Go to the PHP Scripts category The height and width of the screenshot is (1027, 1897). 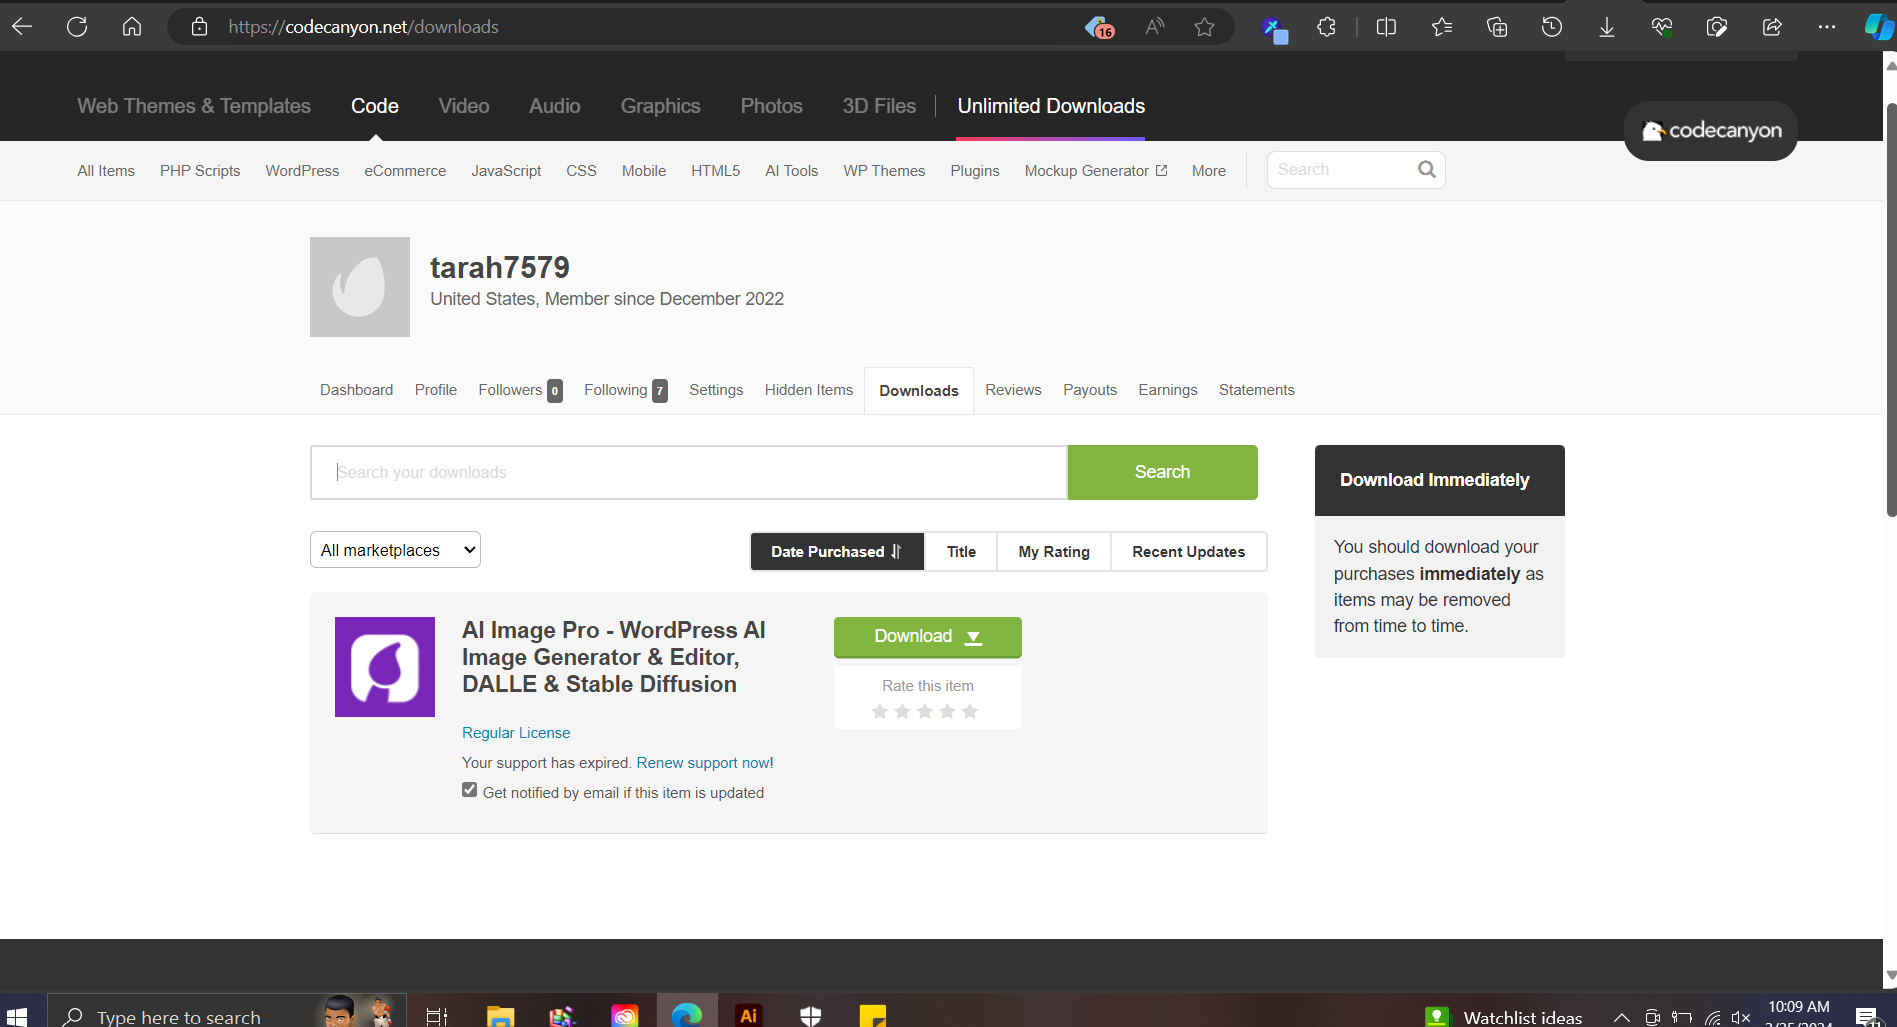pos(200,171)
